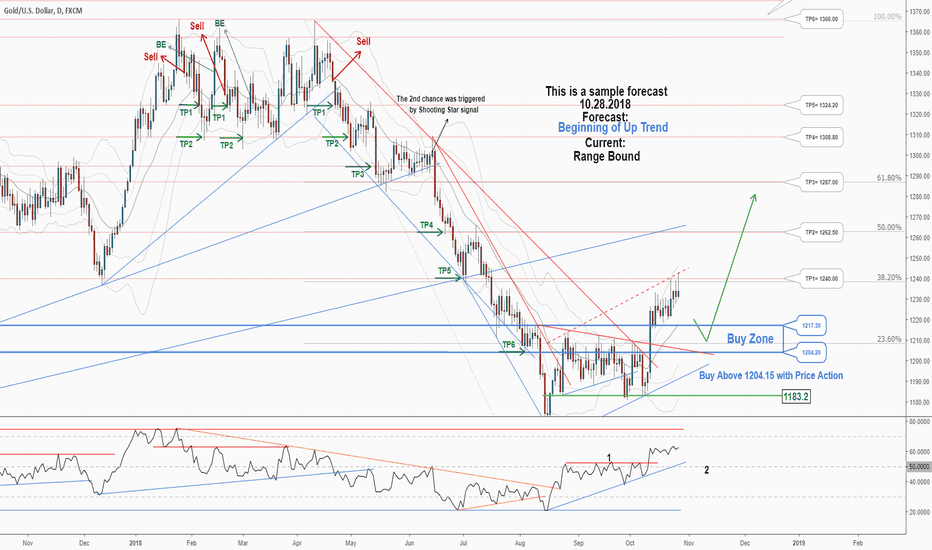
Task: Click the Mar label on time axis
Action: point(243,543)
